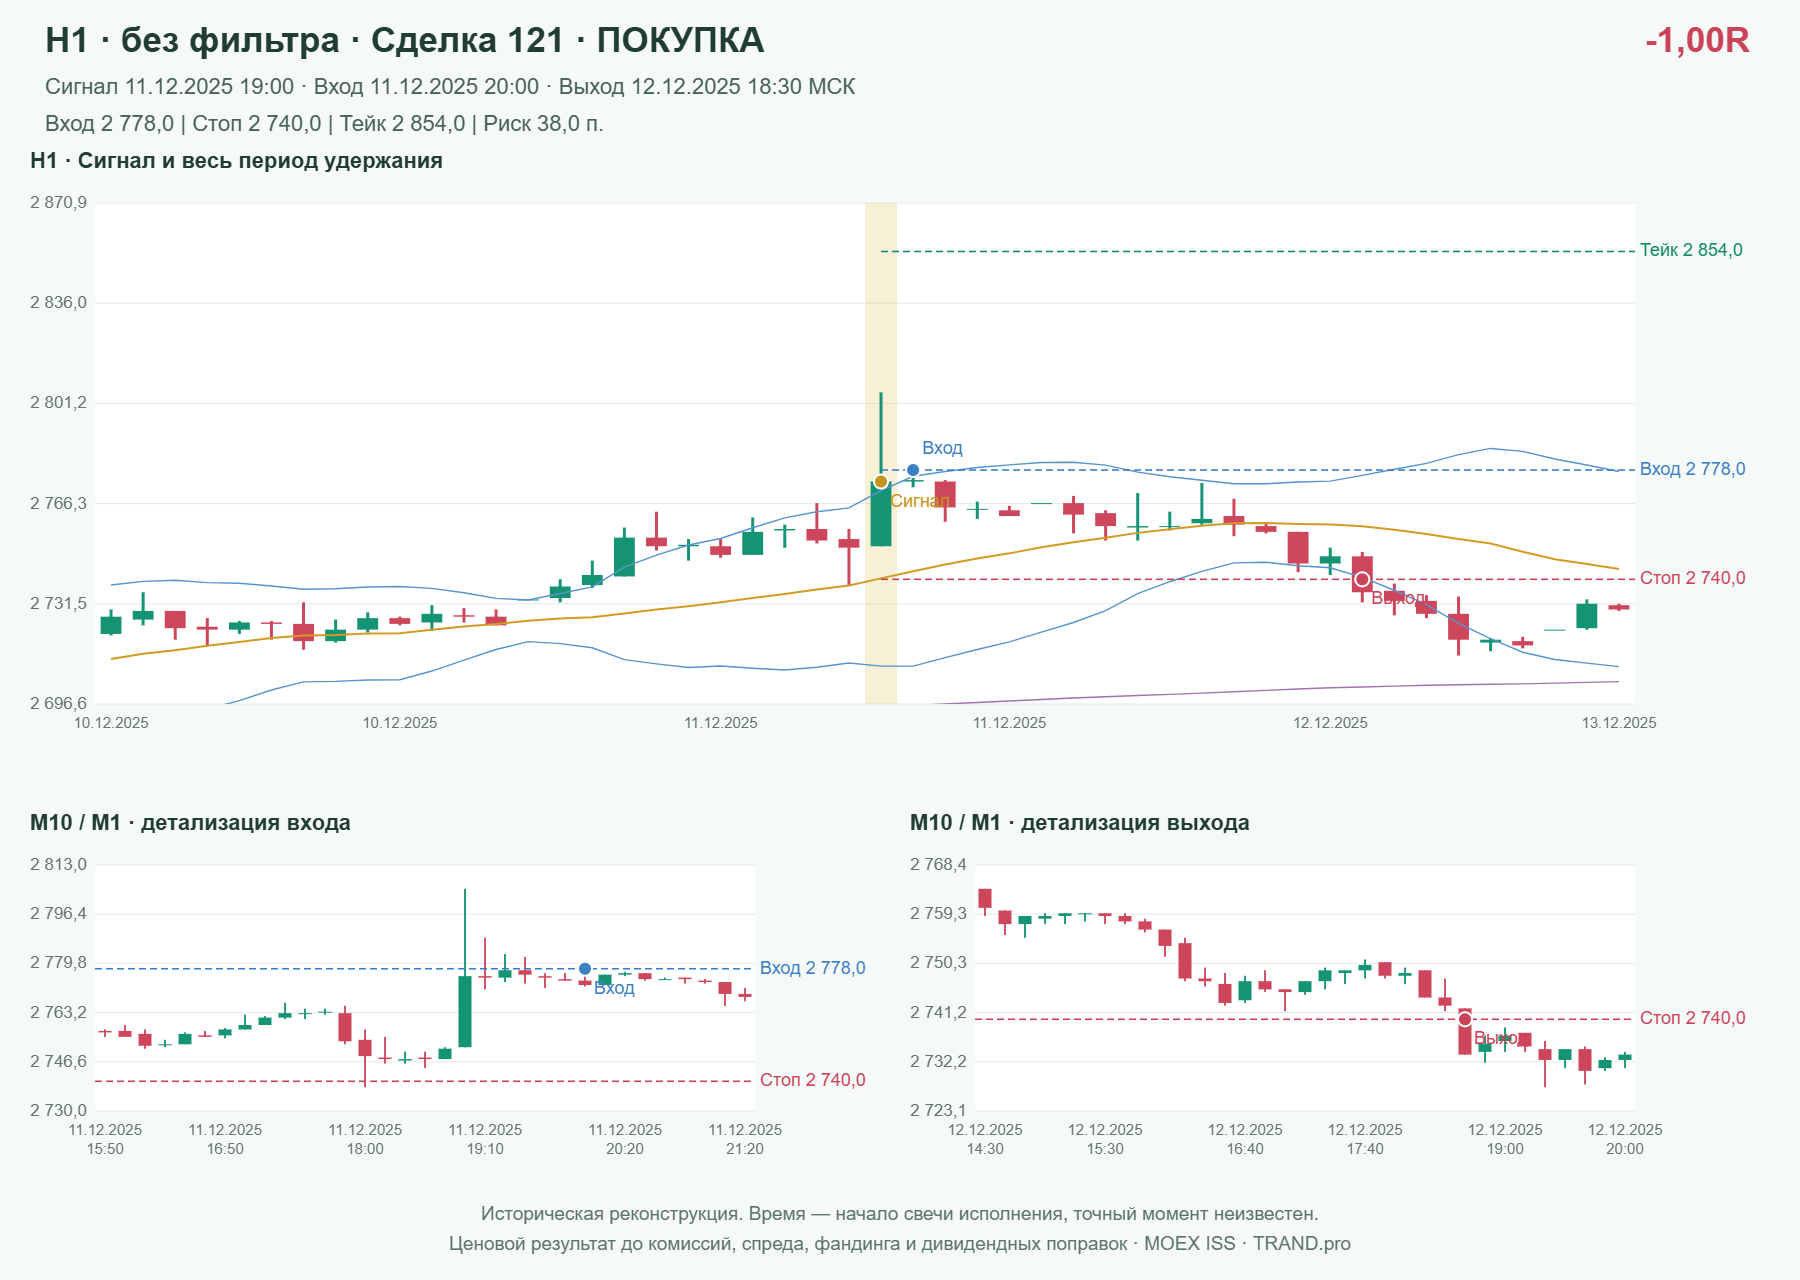Click heading 'M10 / M1 · детализация выхода'
Viewport: 1800px width, 1280px height.
coord(1079,823)
